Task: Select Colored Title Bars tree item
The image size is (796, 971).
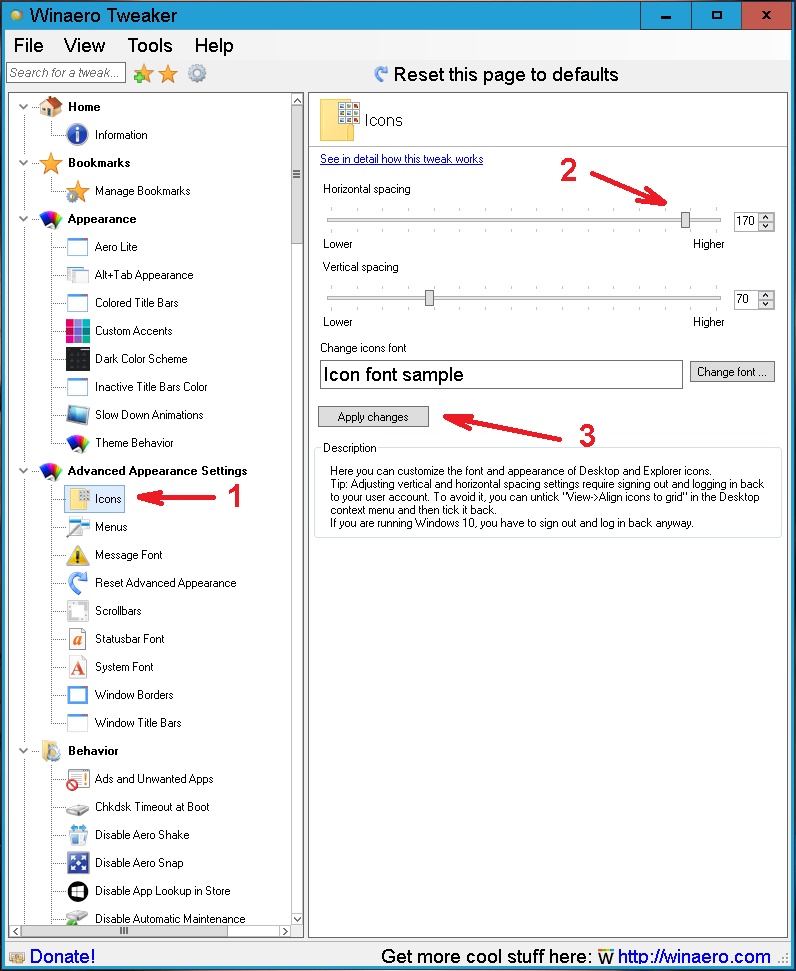Action: pos(136,303)
